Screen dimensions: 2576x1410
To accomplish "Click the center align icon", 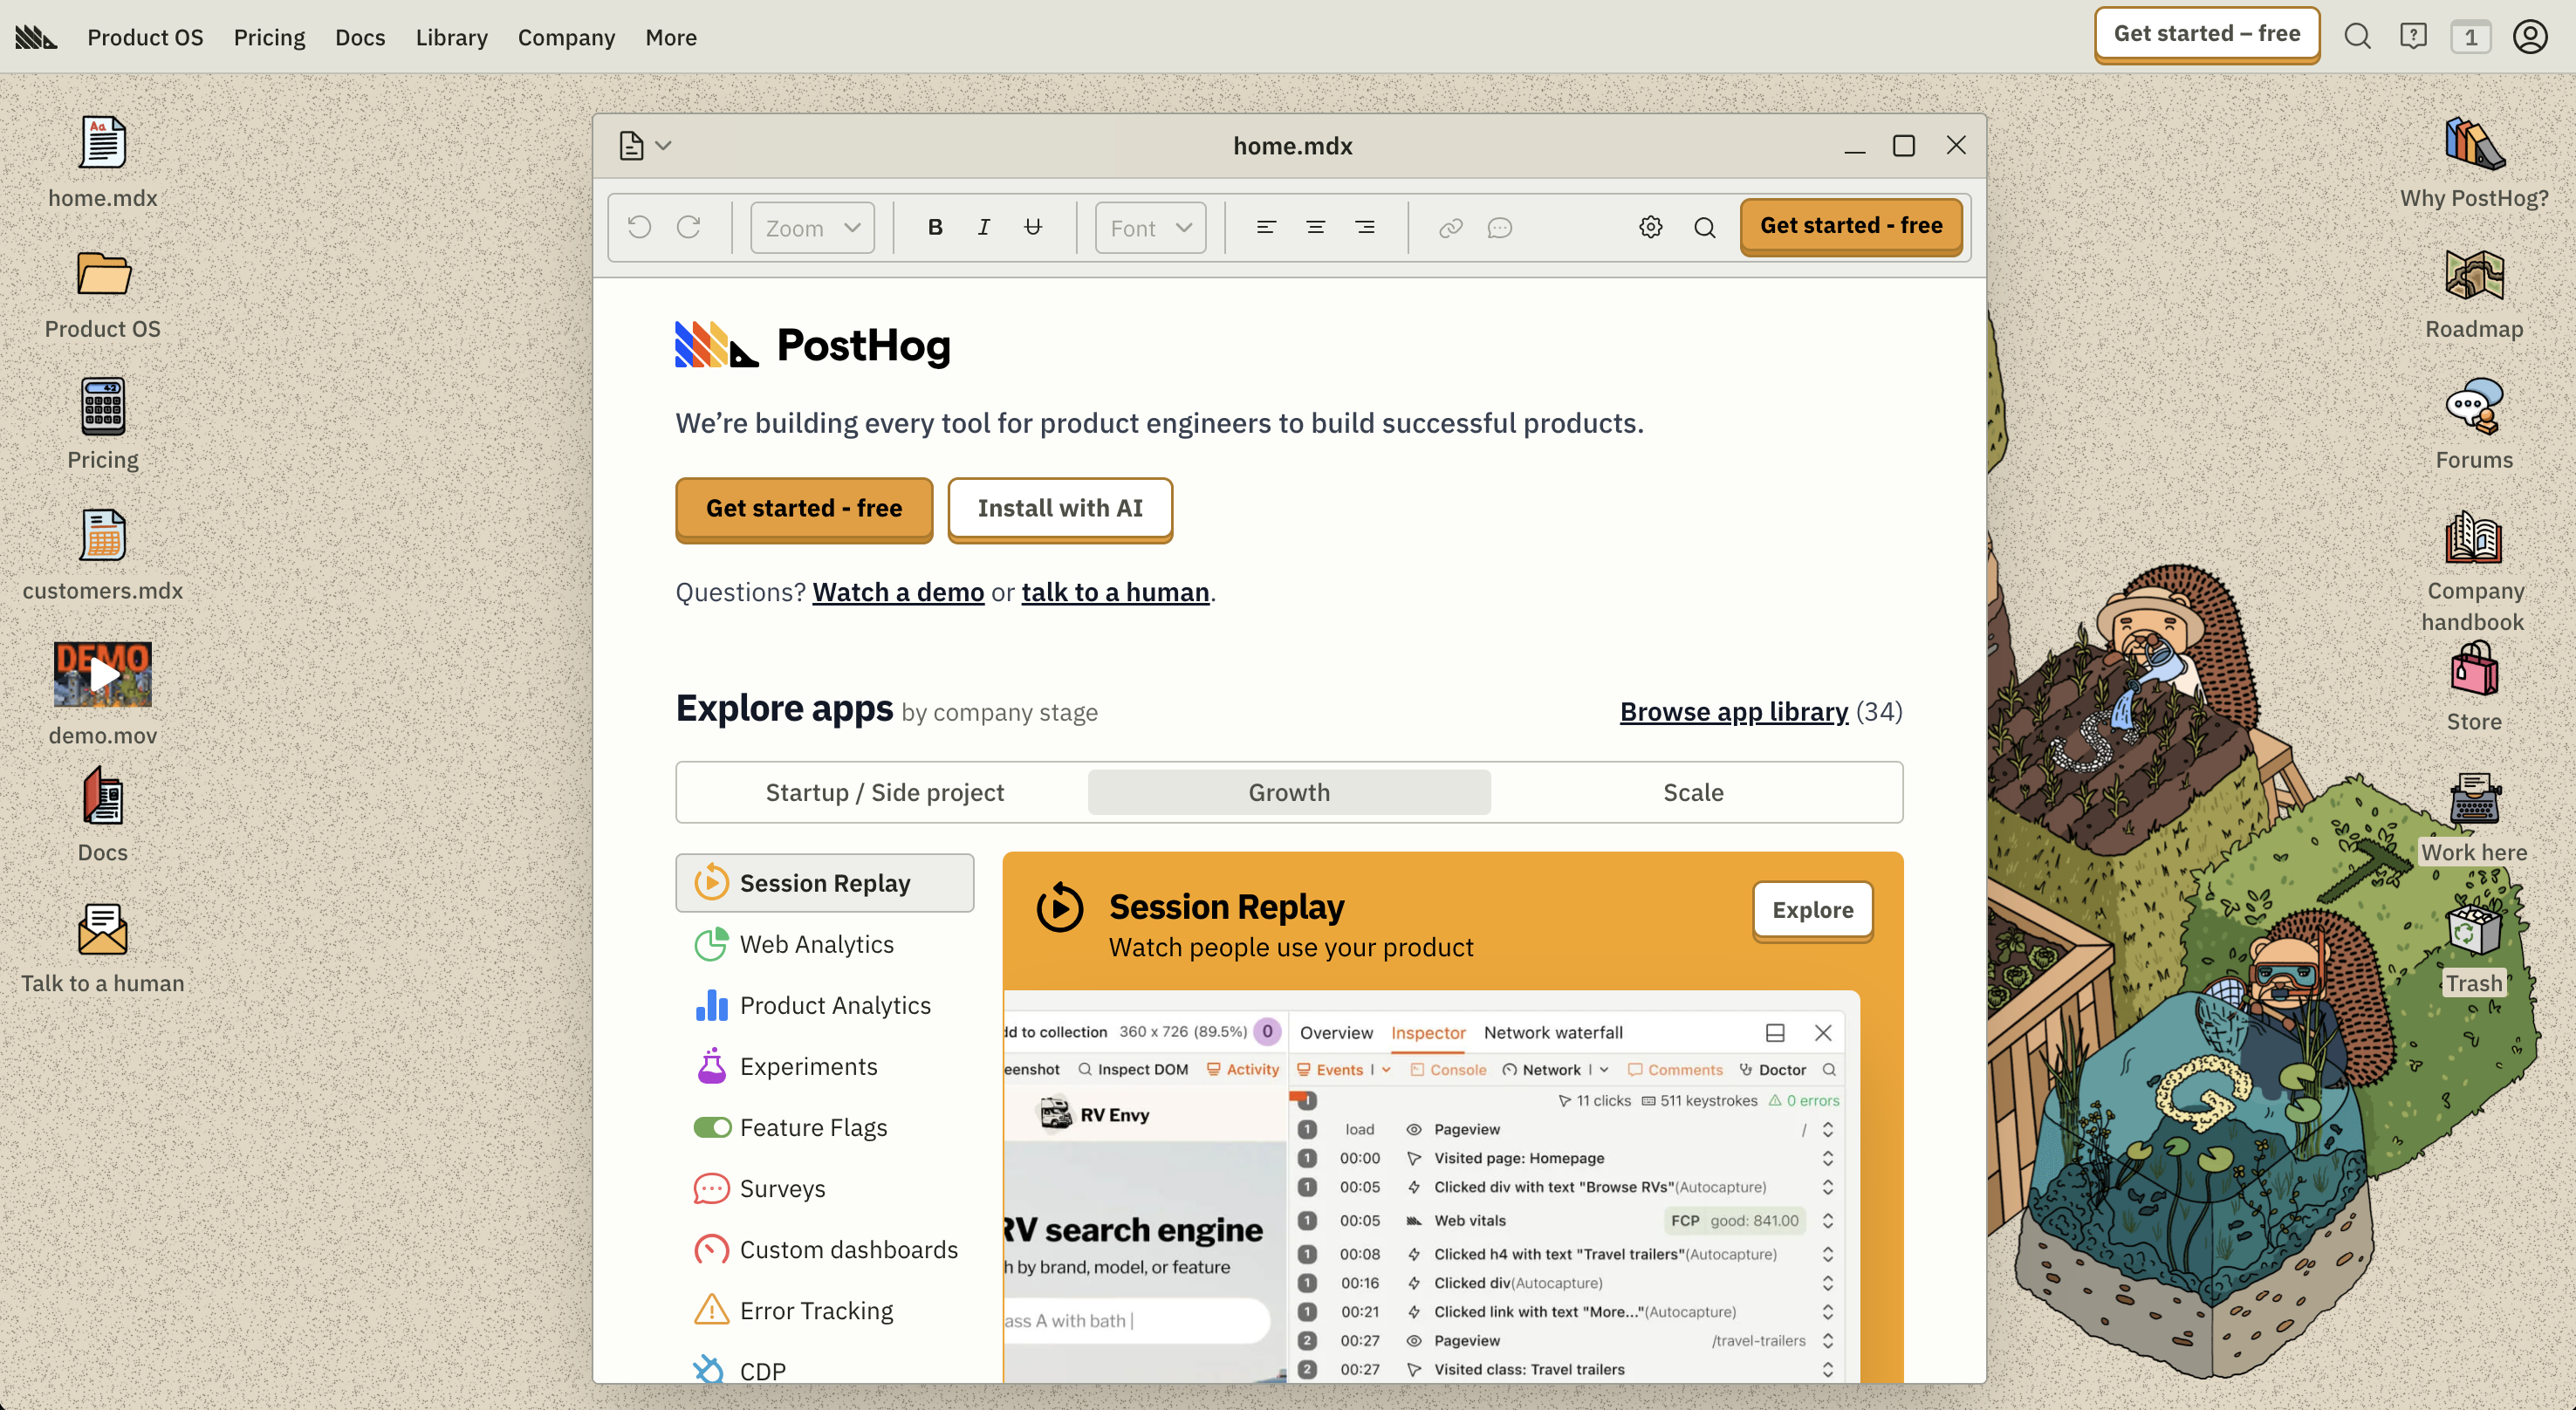I will point(1315,228).
